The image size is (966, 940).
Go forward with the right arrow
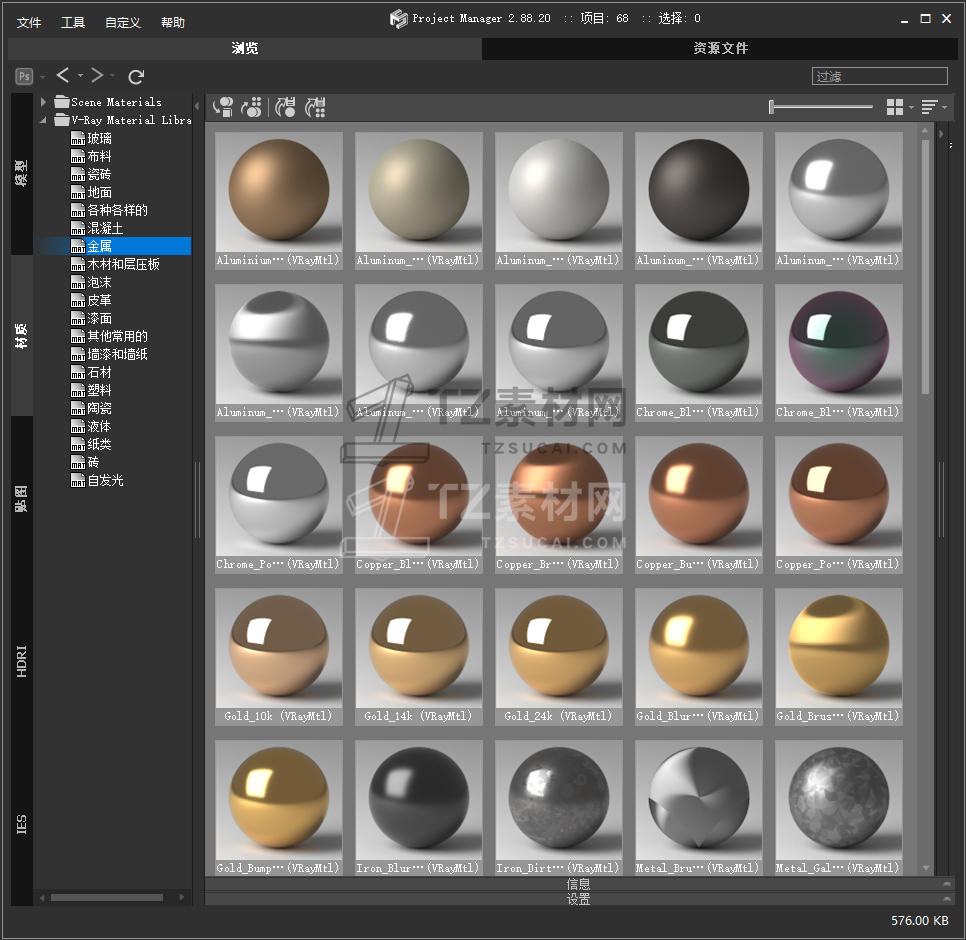tap(97, 76)
